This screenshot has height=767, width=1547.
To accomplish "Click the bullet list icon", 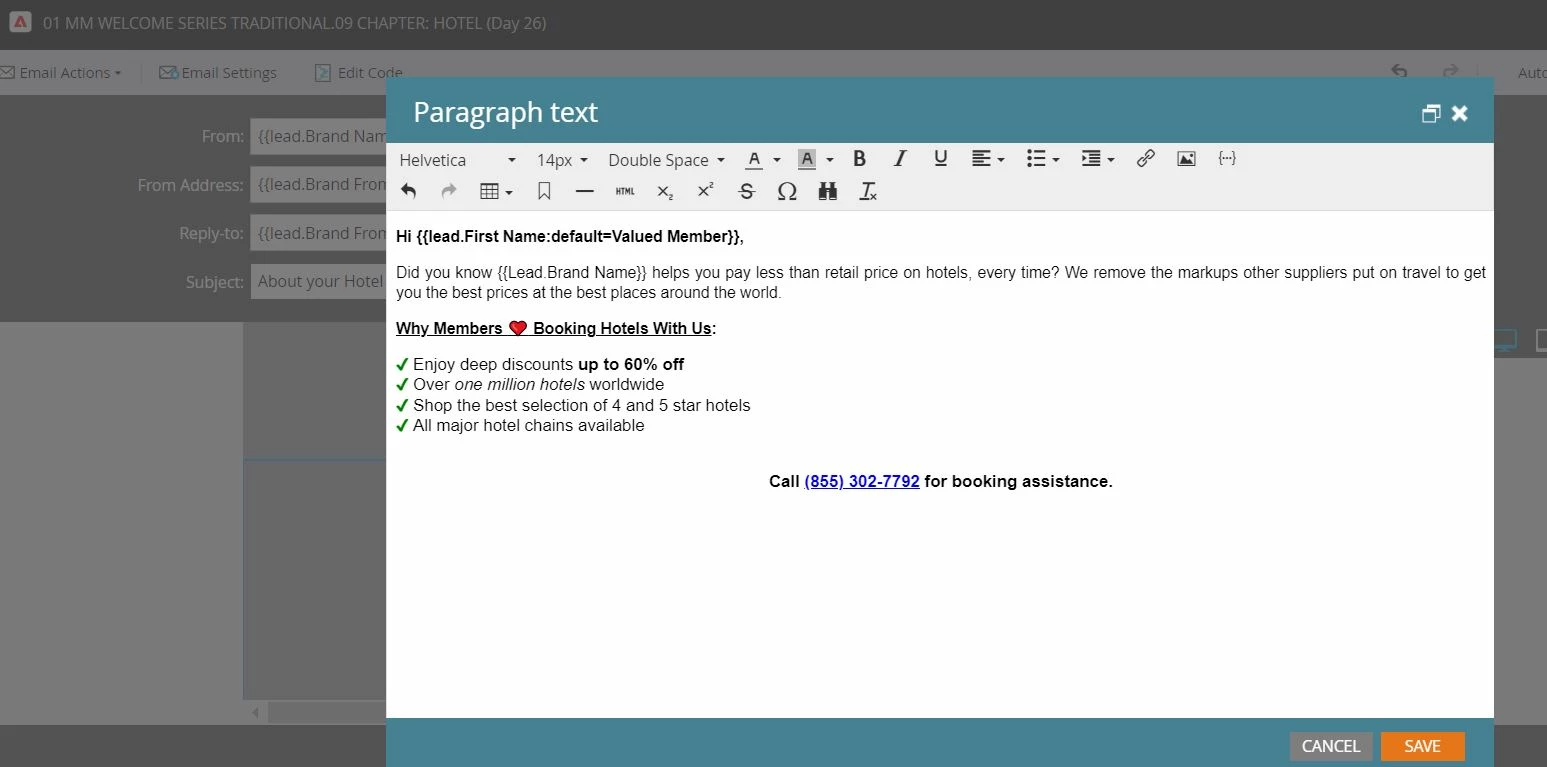I will [1036, 158].
